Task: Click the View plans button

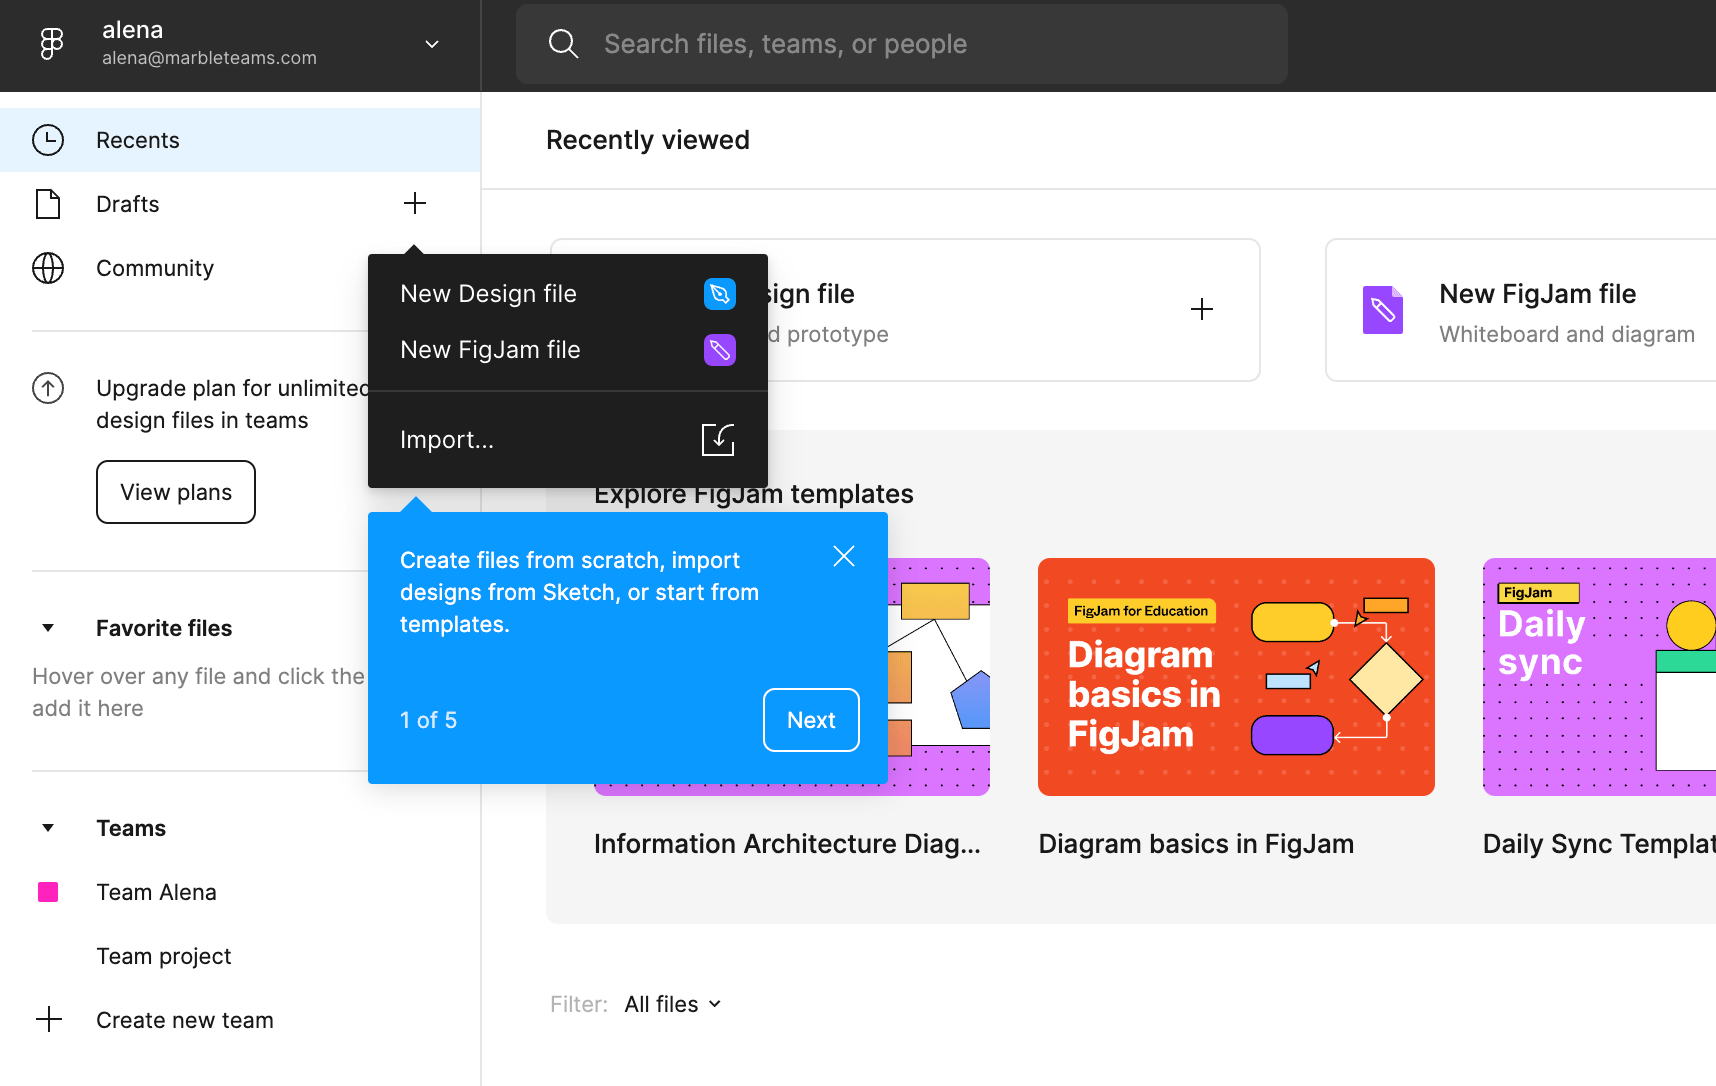Action: tap(175, 491)
